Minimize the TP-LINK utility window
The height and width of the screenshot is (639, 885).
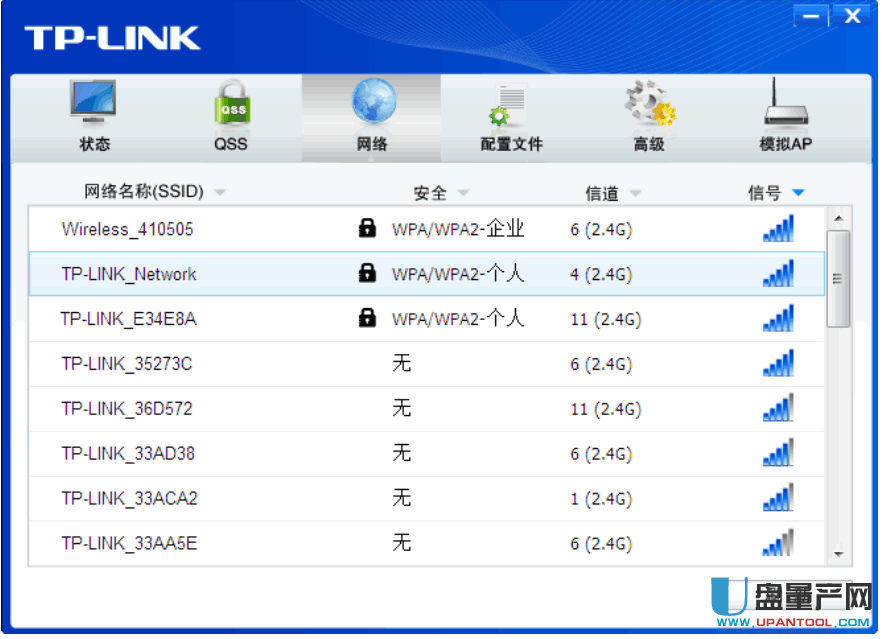click(x=811, y=16)
